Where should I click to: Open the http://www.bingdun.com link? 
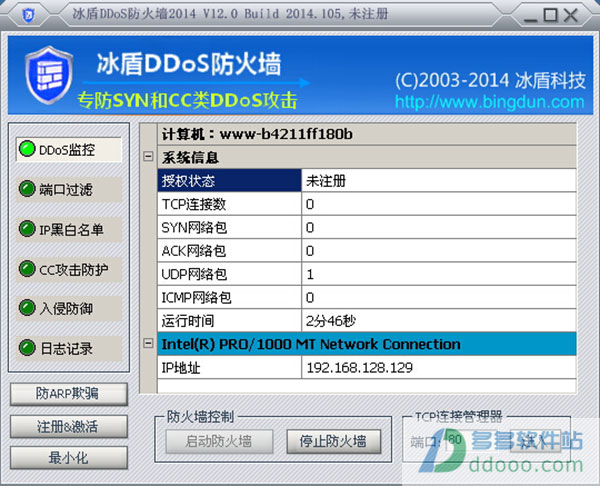pyautogui.click(x=490, y=102)
